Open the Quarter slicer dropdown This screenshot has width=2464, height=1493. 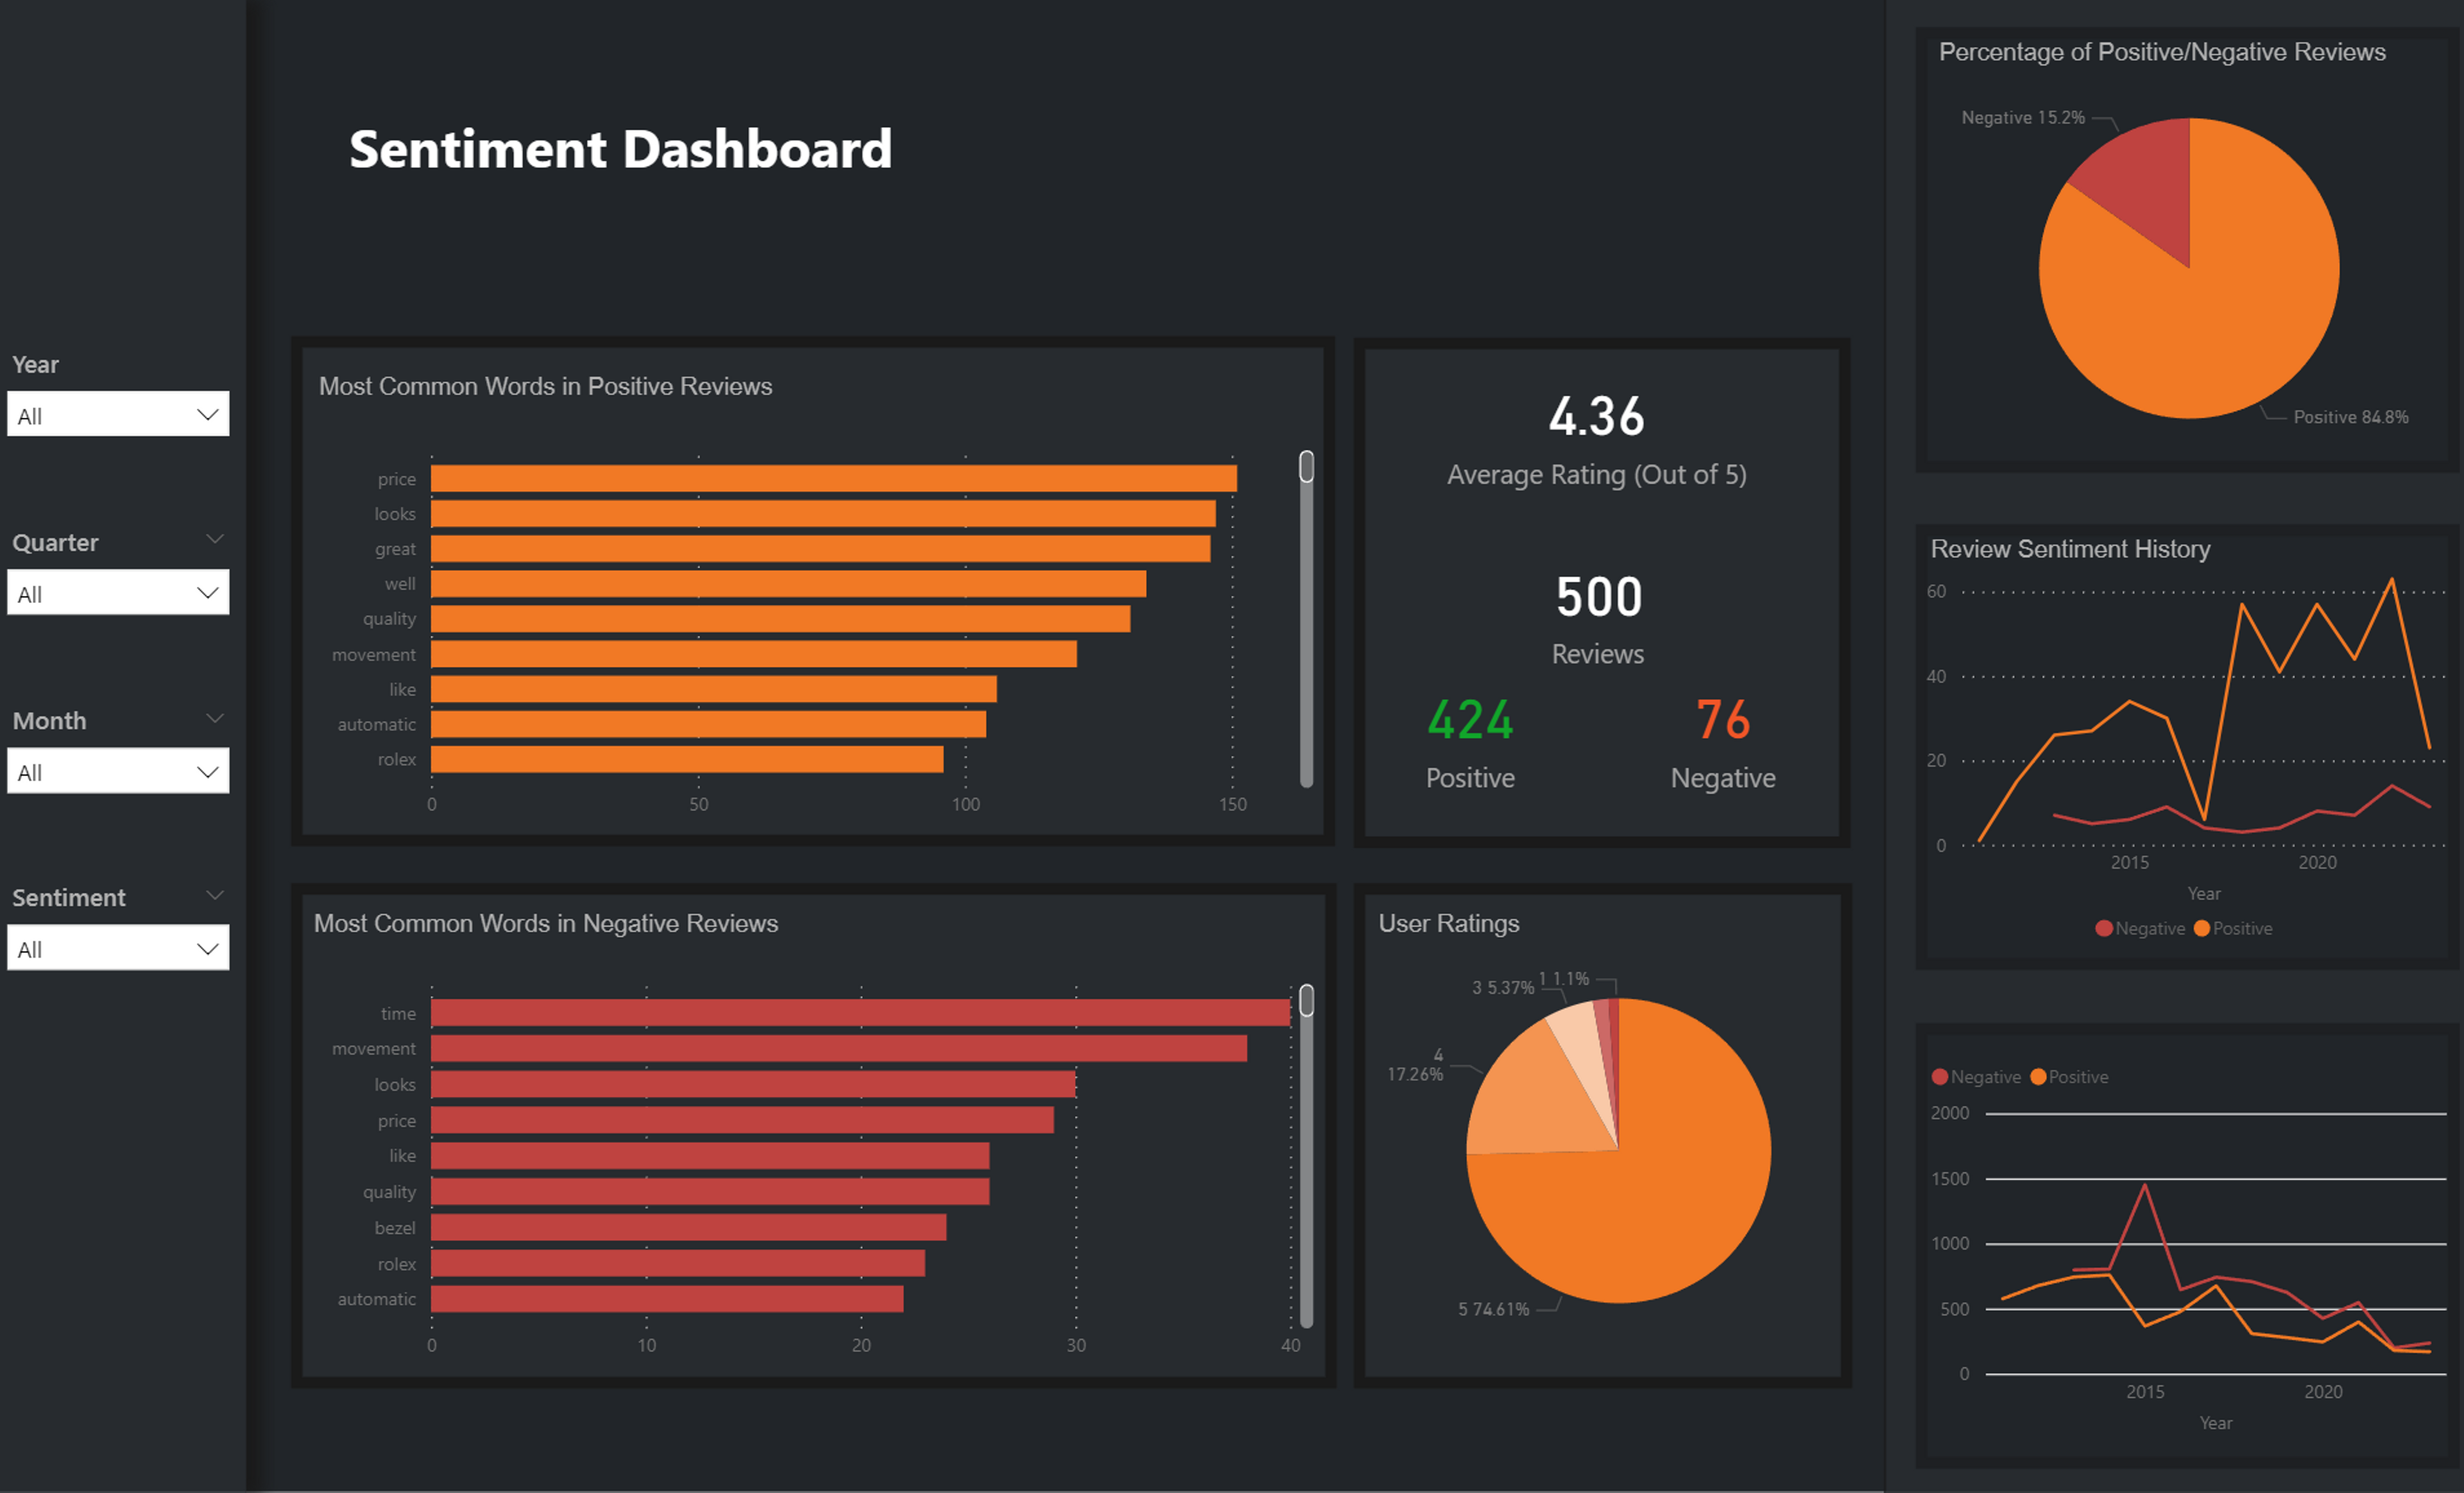[x=118, y=593]
